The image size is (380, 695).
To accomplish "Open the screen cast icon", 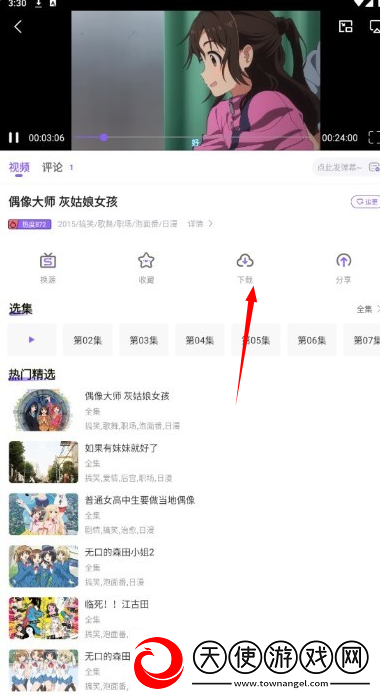I will [x=375, y=27].
